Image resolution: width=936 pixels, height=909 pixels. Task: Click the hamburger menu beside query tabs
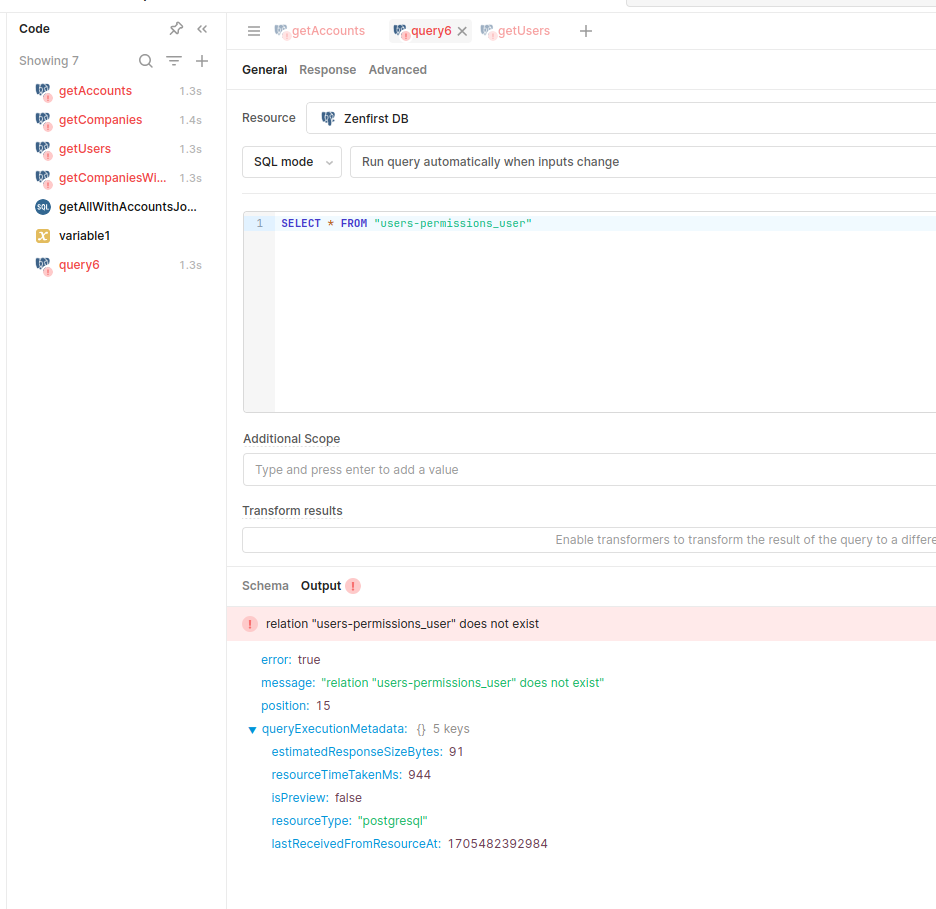pos(254,31)
